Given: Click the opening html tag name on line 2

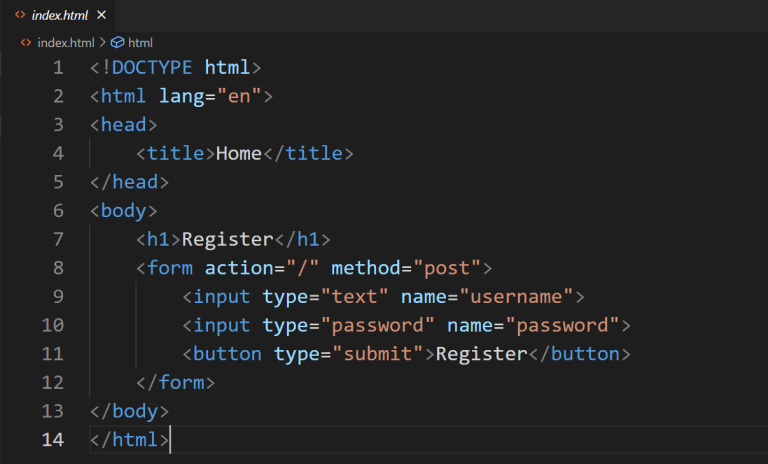Looking at the screenshot, I should tap(123, 97).
